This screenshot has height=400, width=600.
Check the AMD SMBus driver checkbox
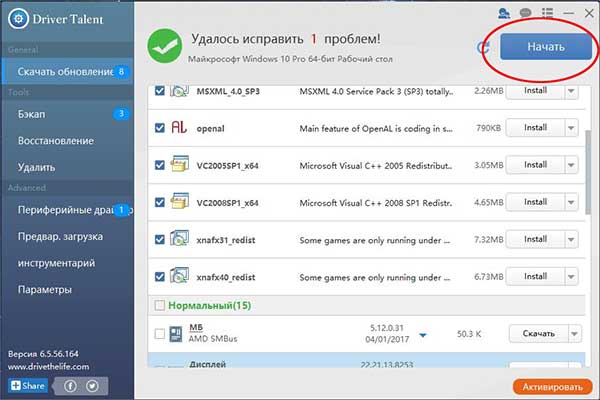160,334
